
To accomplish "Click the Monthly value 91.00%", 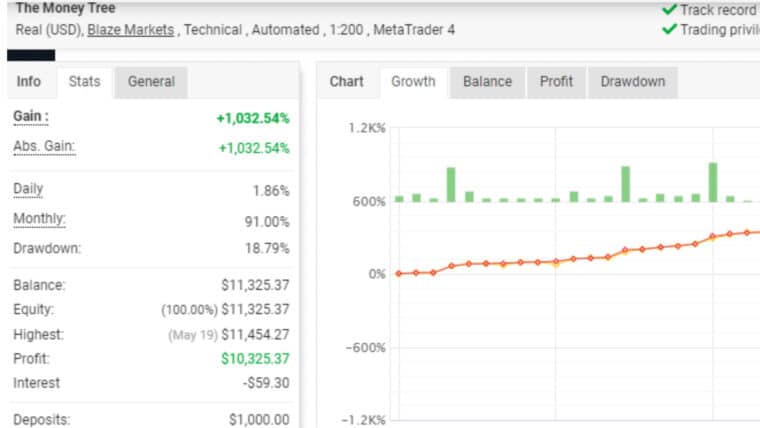I will point(267,222).
